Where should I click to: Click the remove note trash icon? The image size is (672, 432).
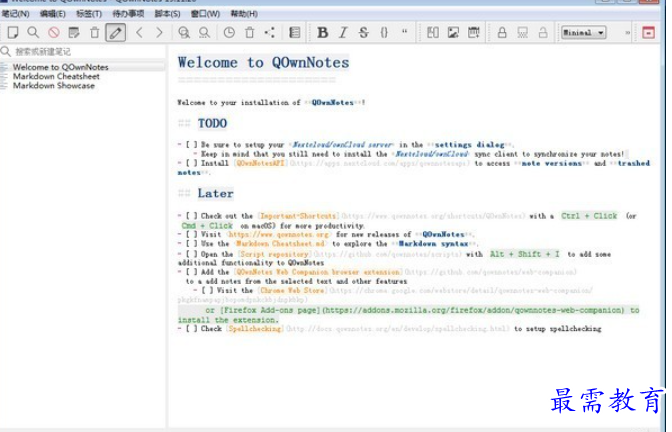(x=94, y=33)
